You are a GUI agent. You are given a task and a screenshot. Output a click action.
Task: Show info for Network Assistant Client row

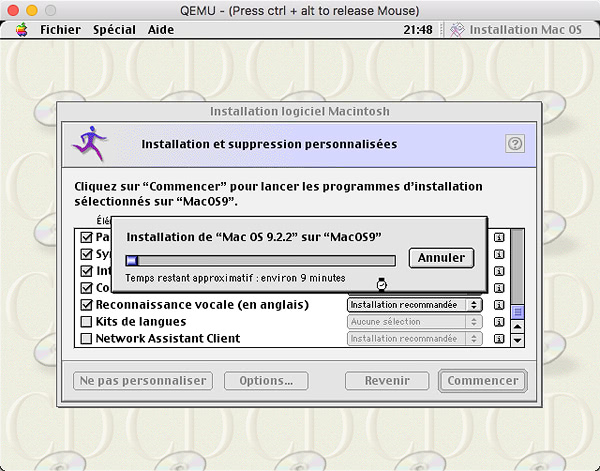[499, 339]
